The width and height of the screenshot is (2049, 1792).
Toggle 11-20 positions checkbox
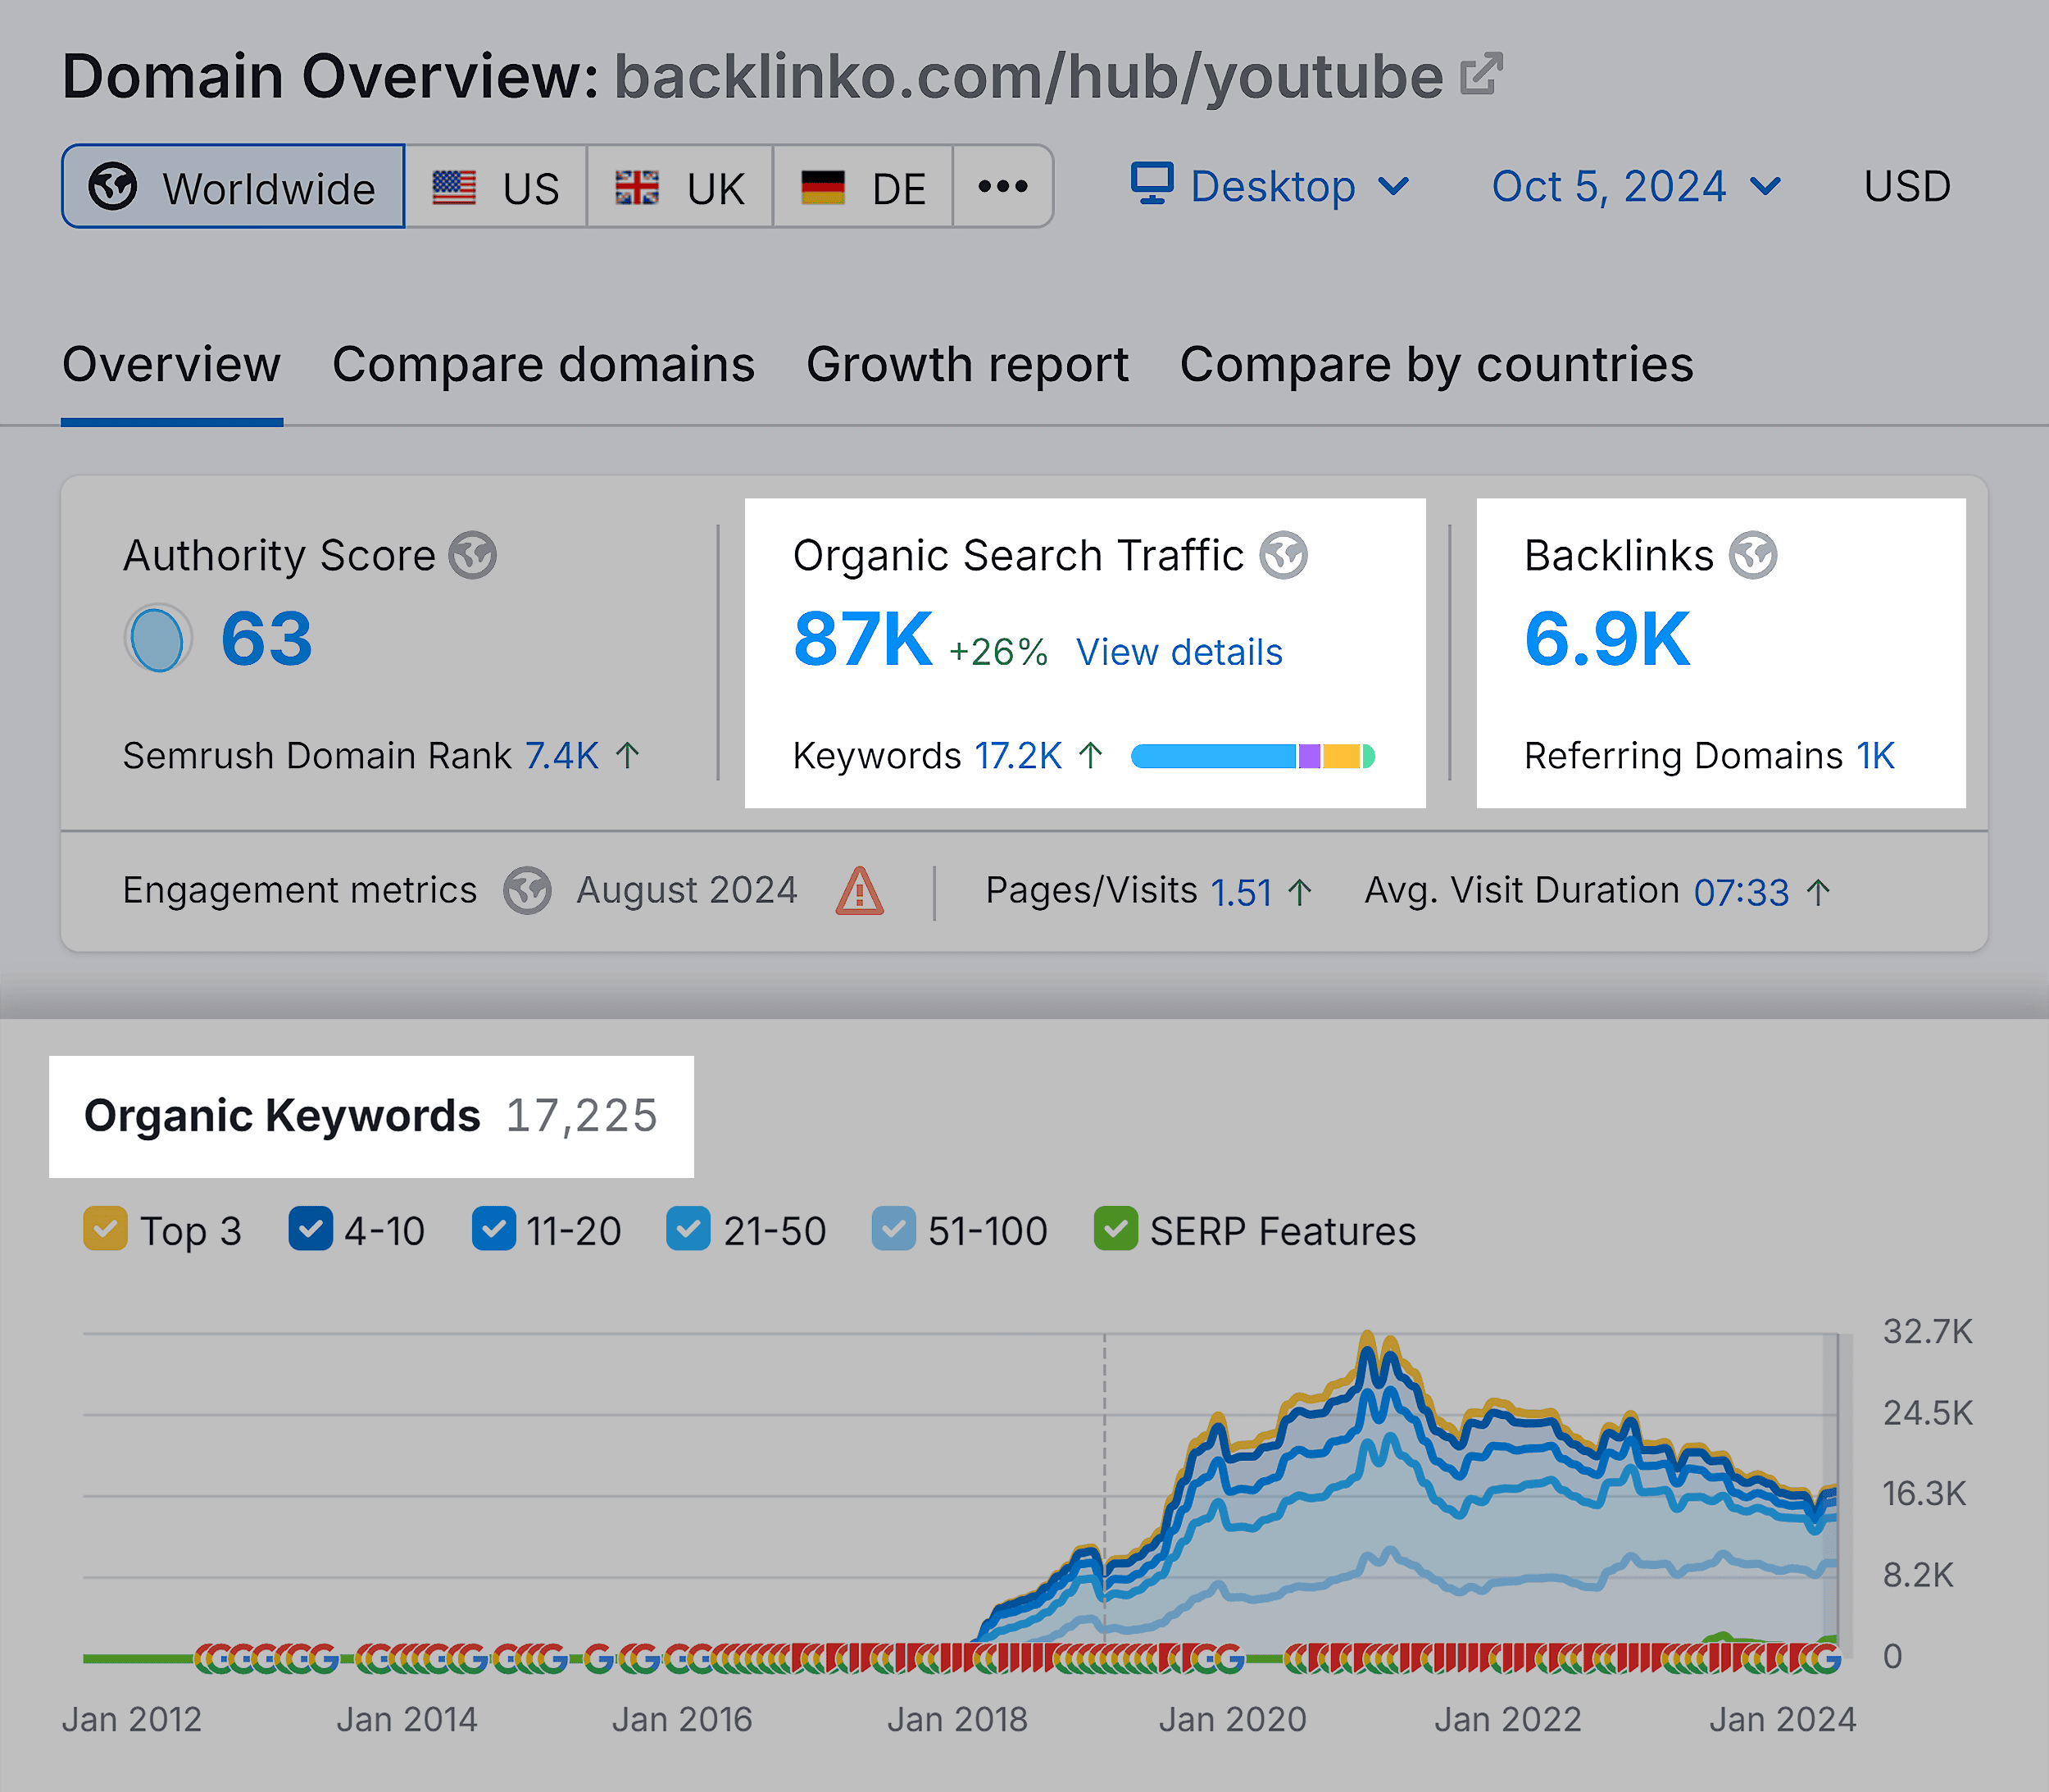coord(493,1228)
